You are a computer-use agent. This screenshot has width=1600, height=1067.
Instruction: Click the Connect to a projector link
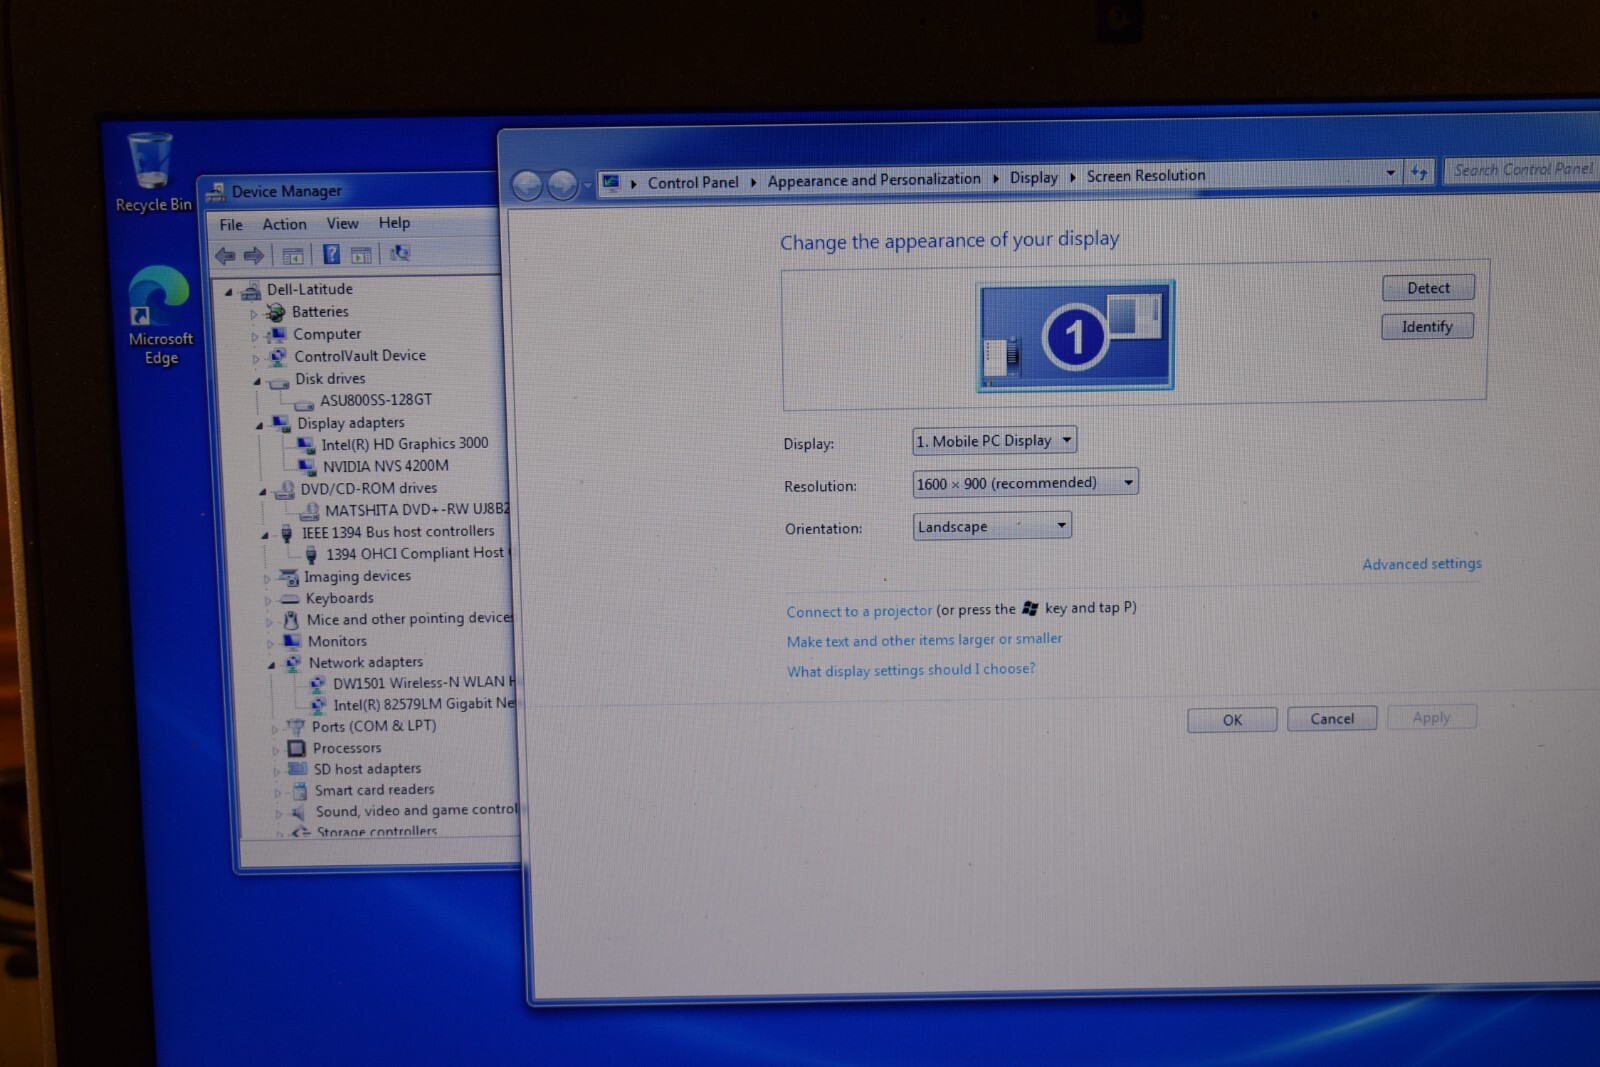(x=859, y=611)
